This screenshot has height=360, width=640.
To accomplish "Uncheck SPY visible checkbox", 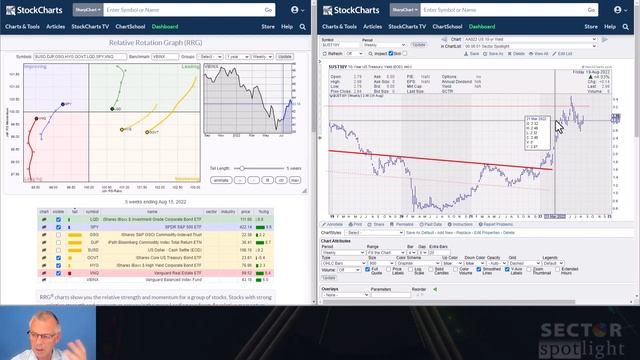I will click(58, 227).
